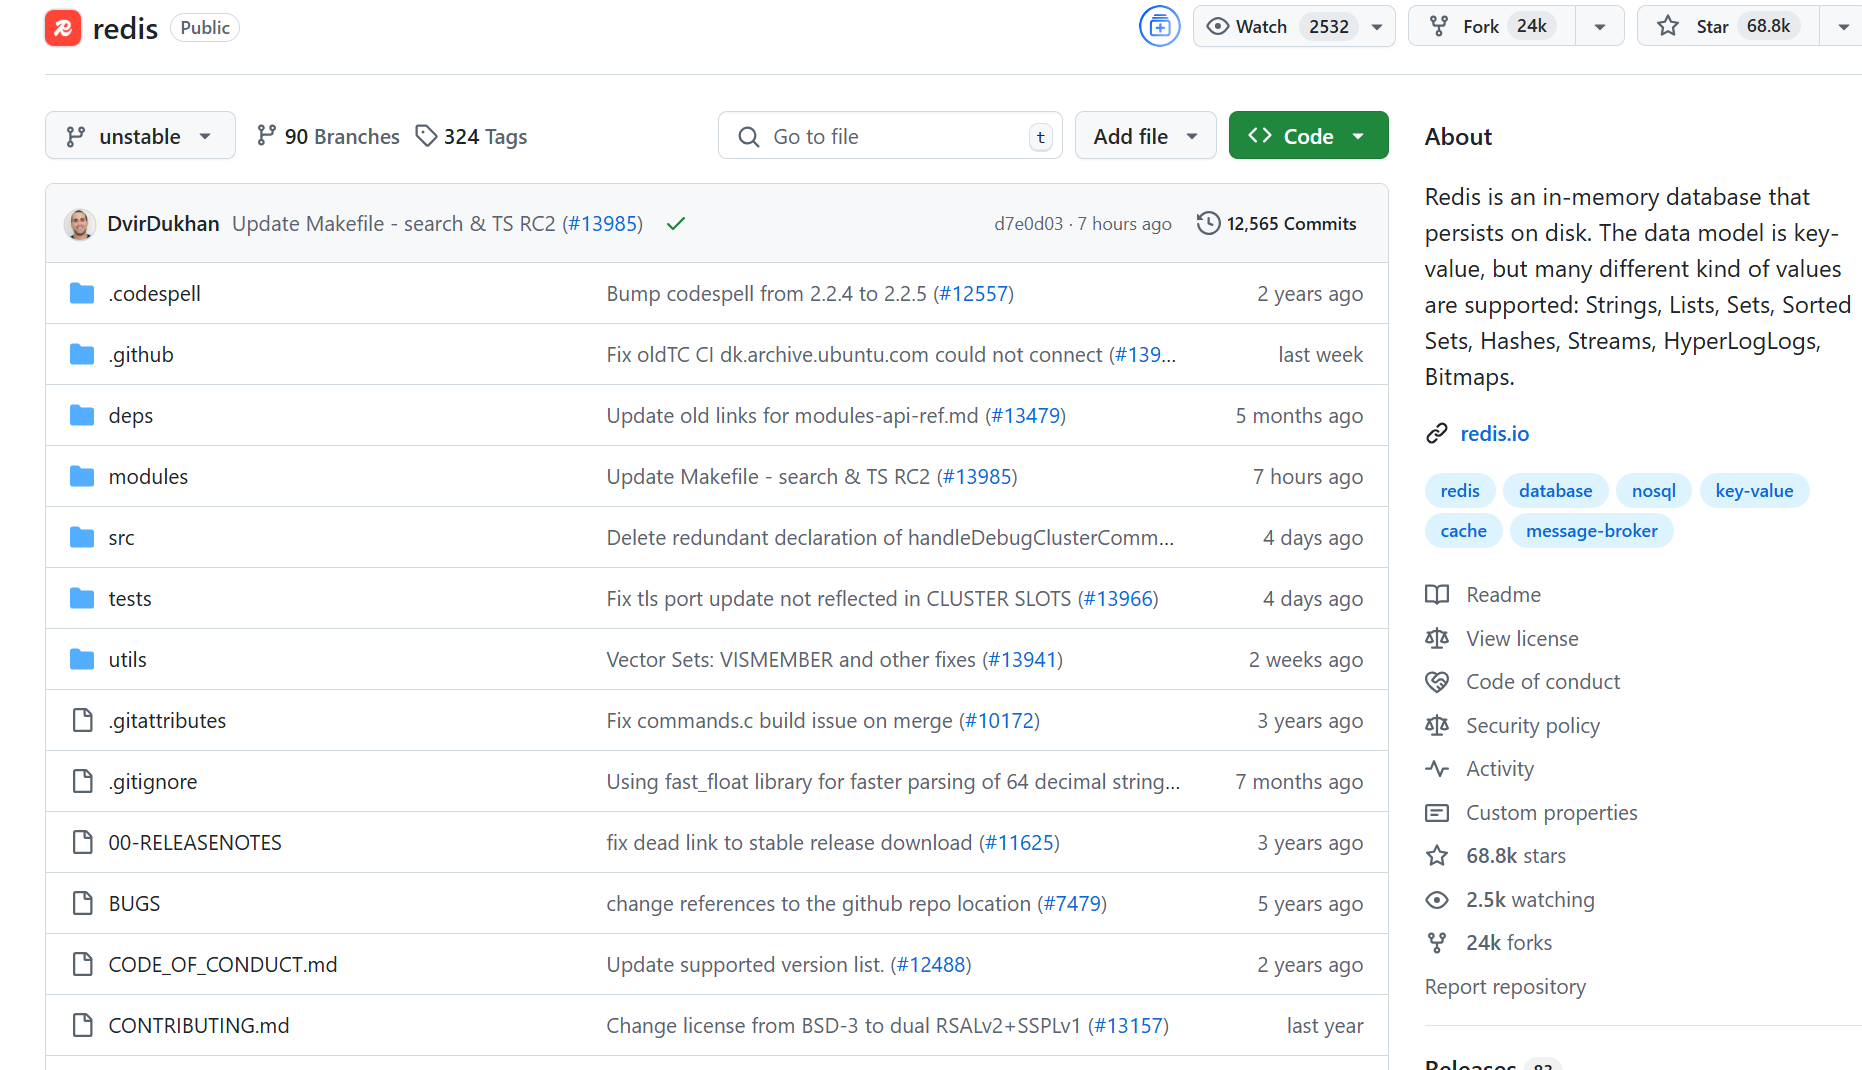Open pull request #11625 link
Image resolution: width=1862 pixels, height=1070 pixels.
pos(1019,843)
